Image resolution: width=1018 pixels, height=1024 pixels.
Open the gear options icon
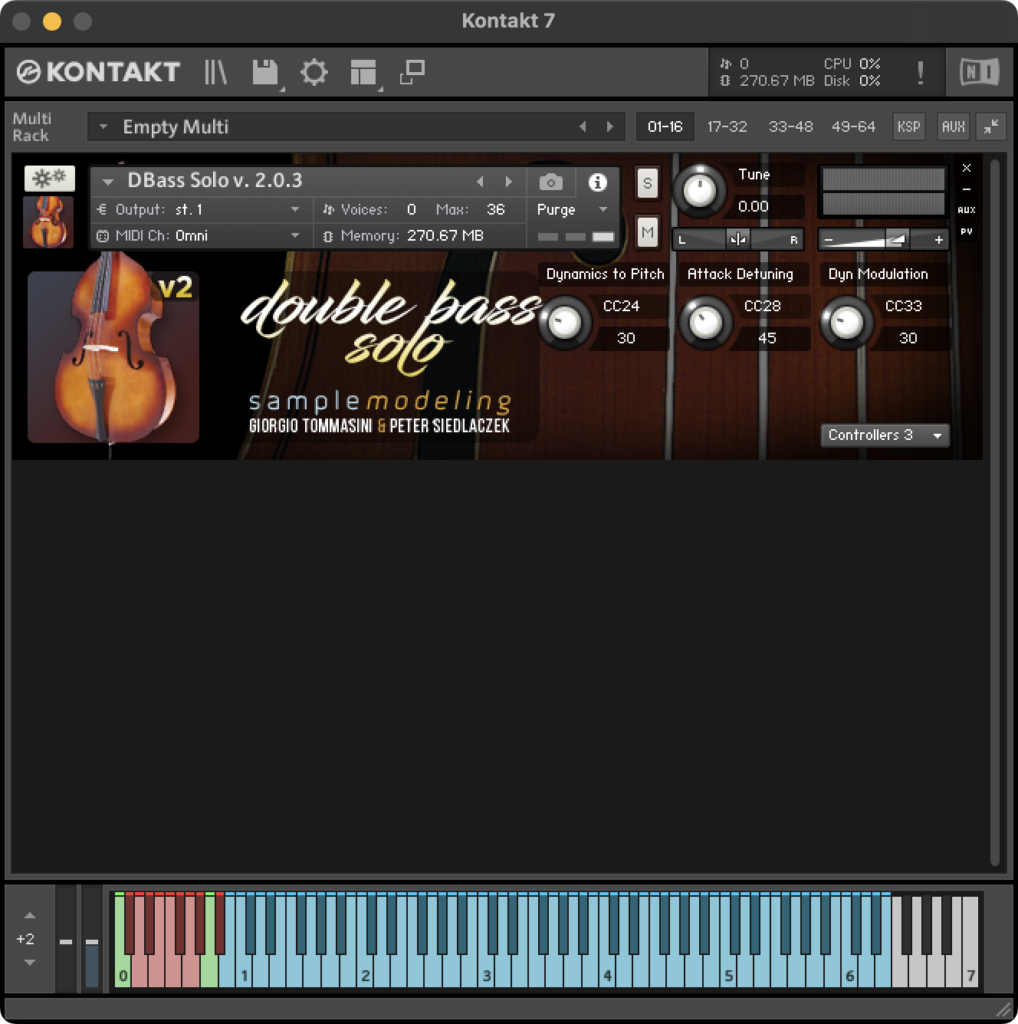tap(314, 72)
